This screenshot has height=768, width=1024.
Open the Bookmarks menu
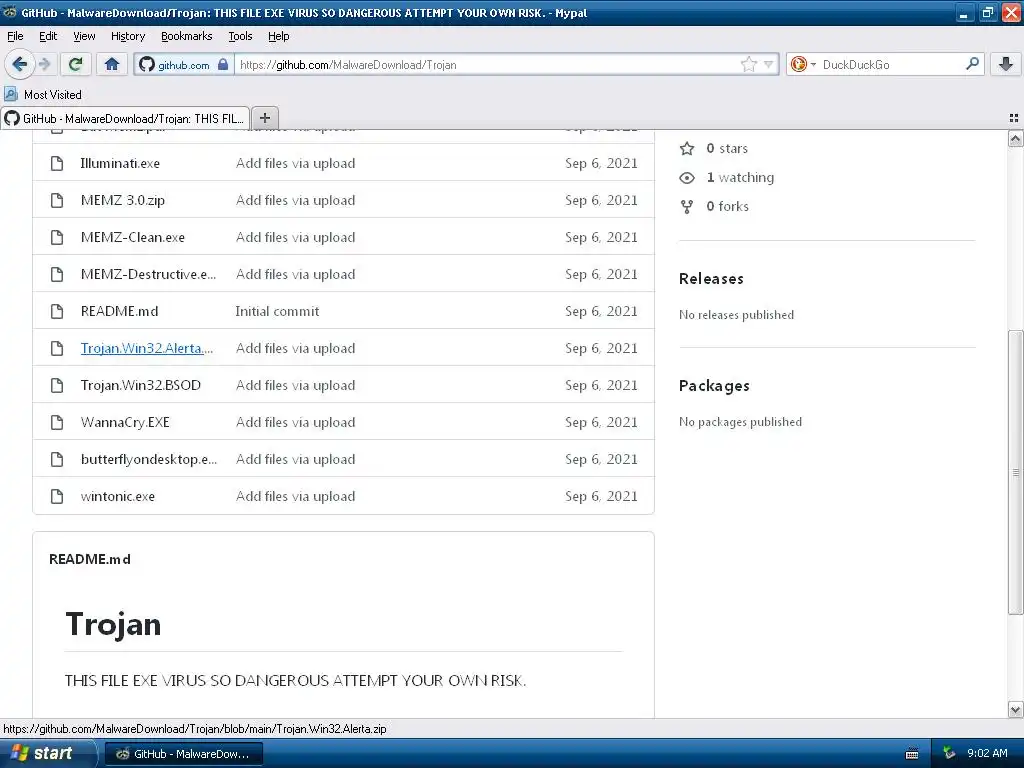point(187,36)
